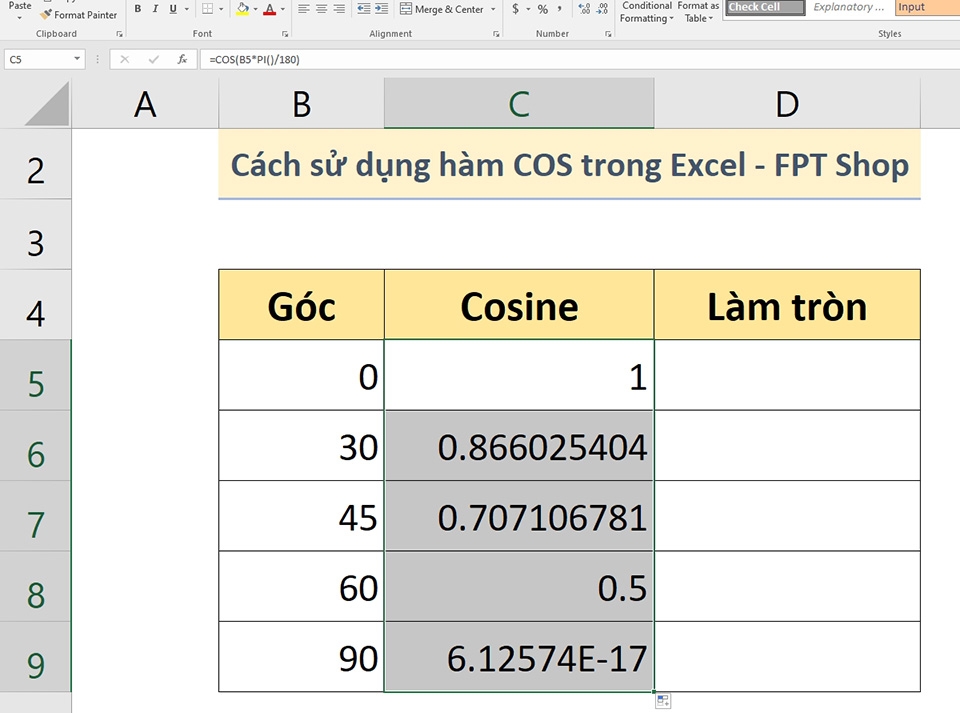Open the font color dropdown arrow

(282, 8)
